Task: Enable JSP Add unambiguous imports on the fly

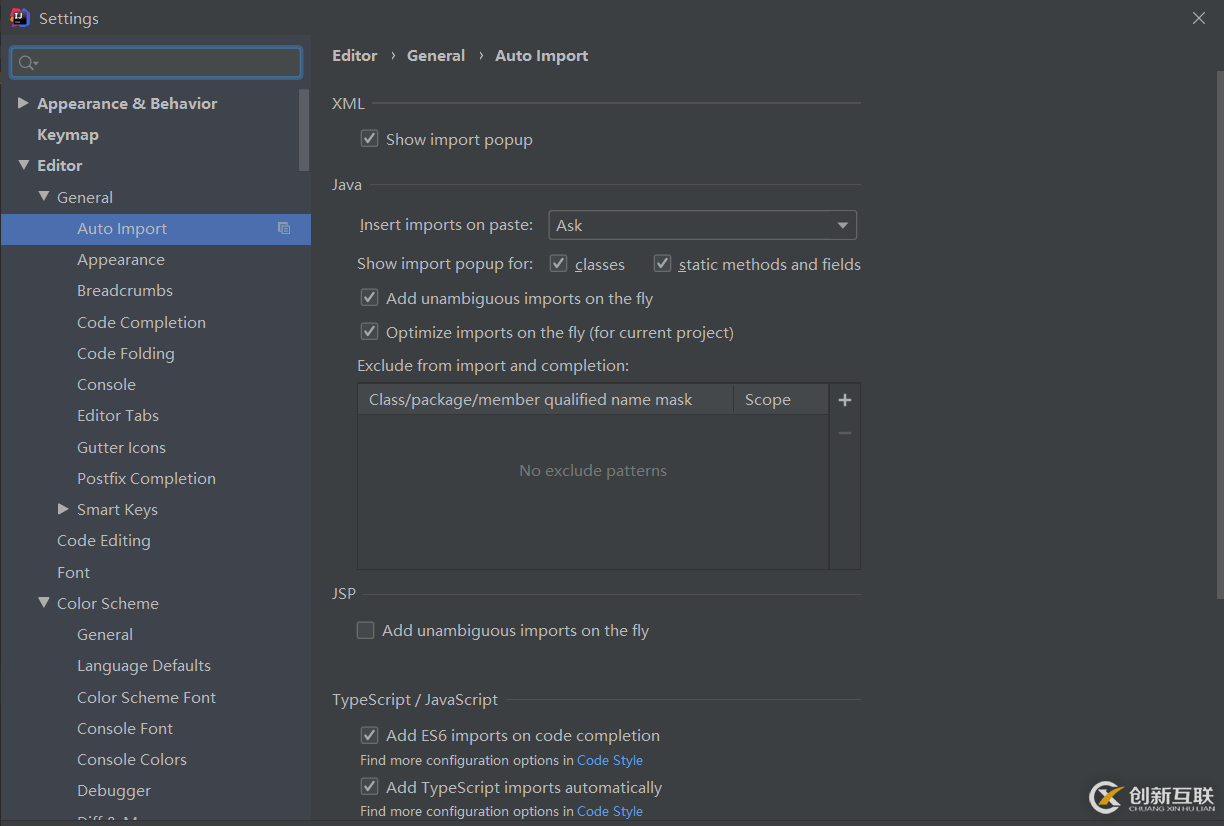Action: tap(366, 630)
